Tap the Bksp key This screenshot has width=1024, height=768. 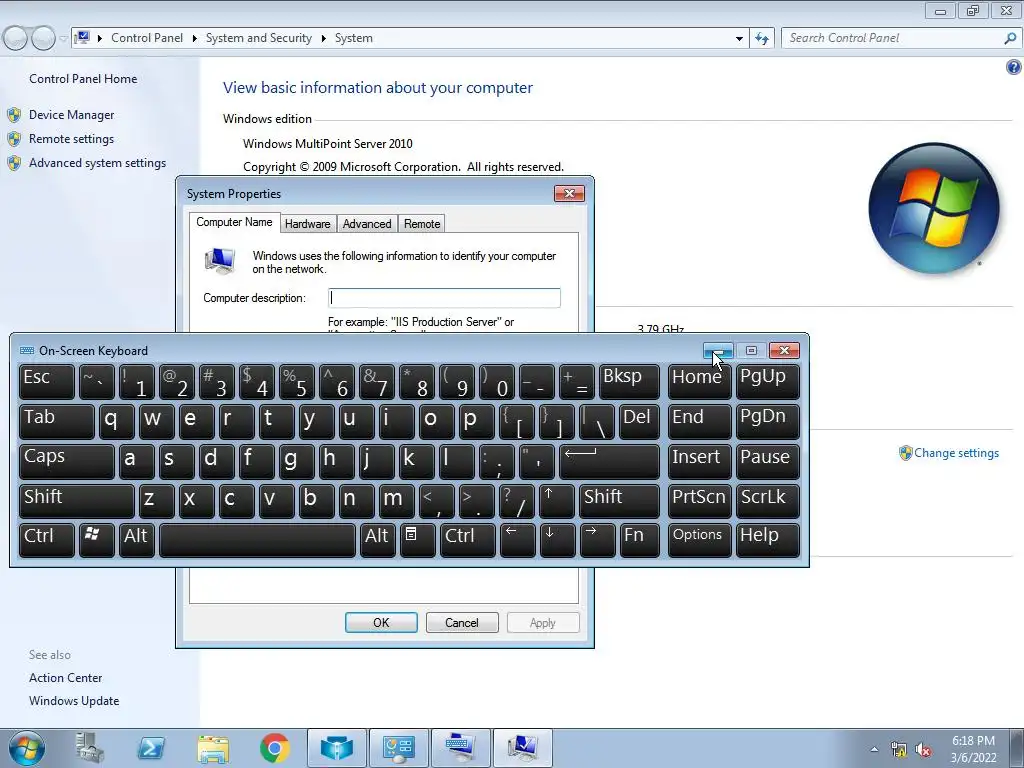tap(630, 382)
